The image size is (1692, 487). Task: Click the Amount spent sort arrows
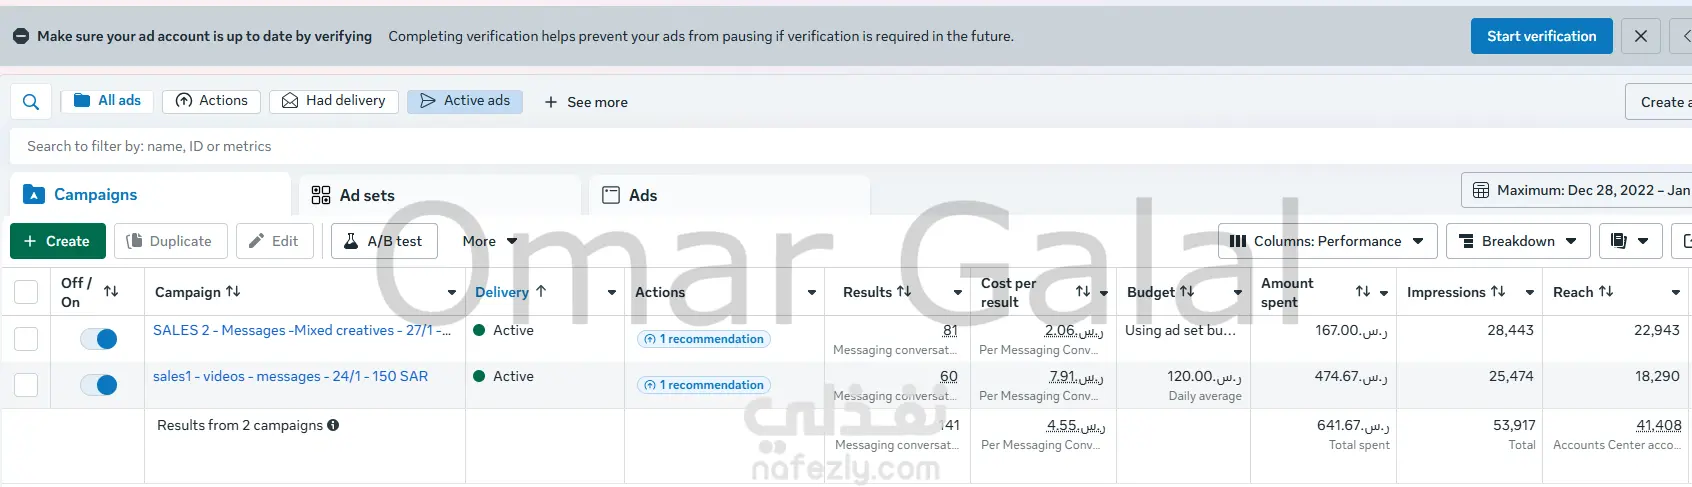pos(1363,291)
